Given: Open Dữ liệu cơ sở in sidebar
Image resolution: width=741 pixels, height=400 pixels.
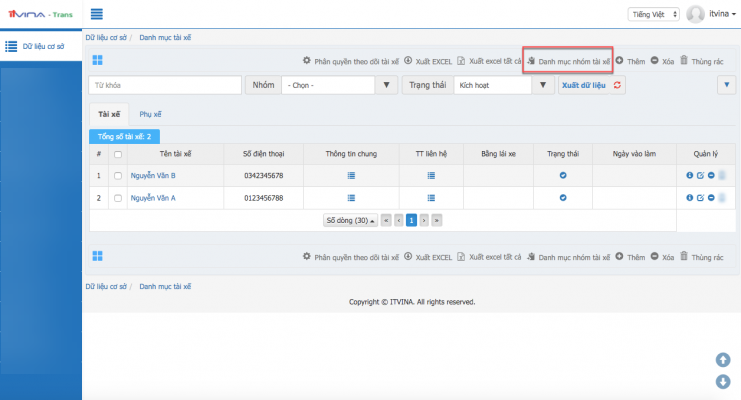Looking at the screenshot, I should pyautogui.click(x=40, y=46).
